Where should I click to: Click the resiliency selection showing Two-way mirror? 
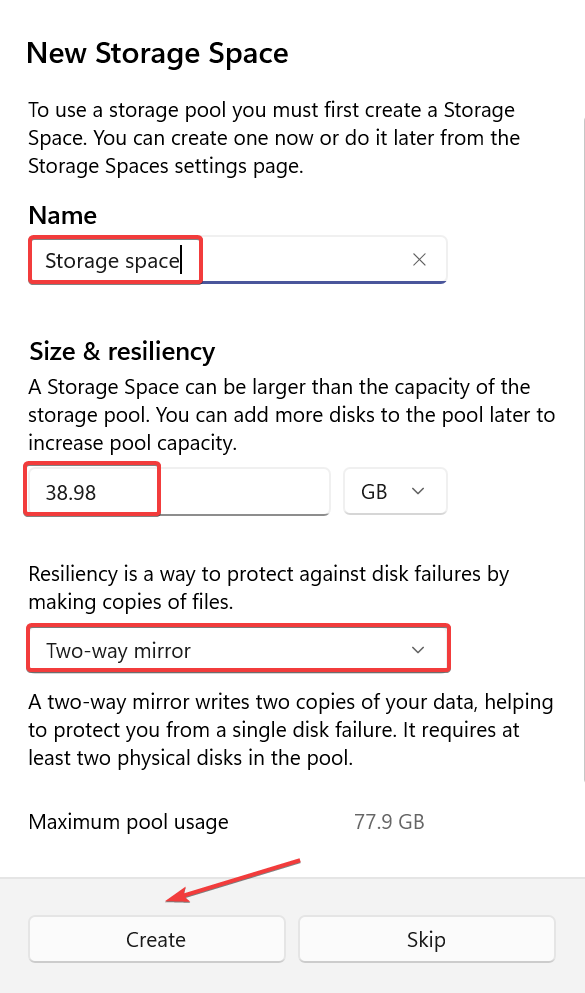pos(238,648)
